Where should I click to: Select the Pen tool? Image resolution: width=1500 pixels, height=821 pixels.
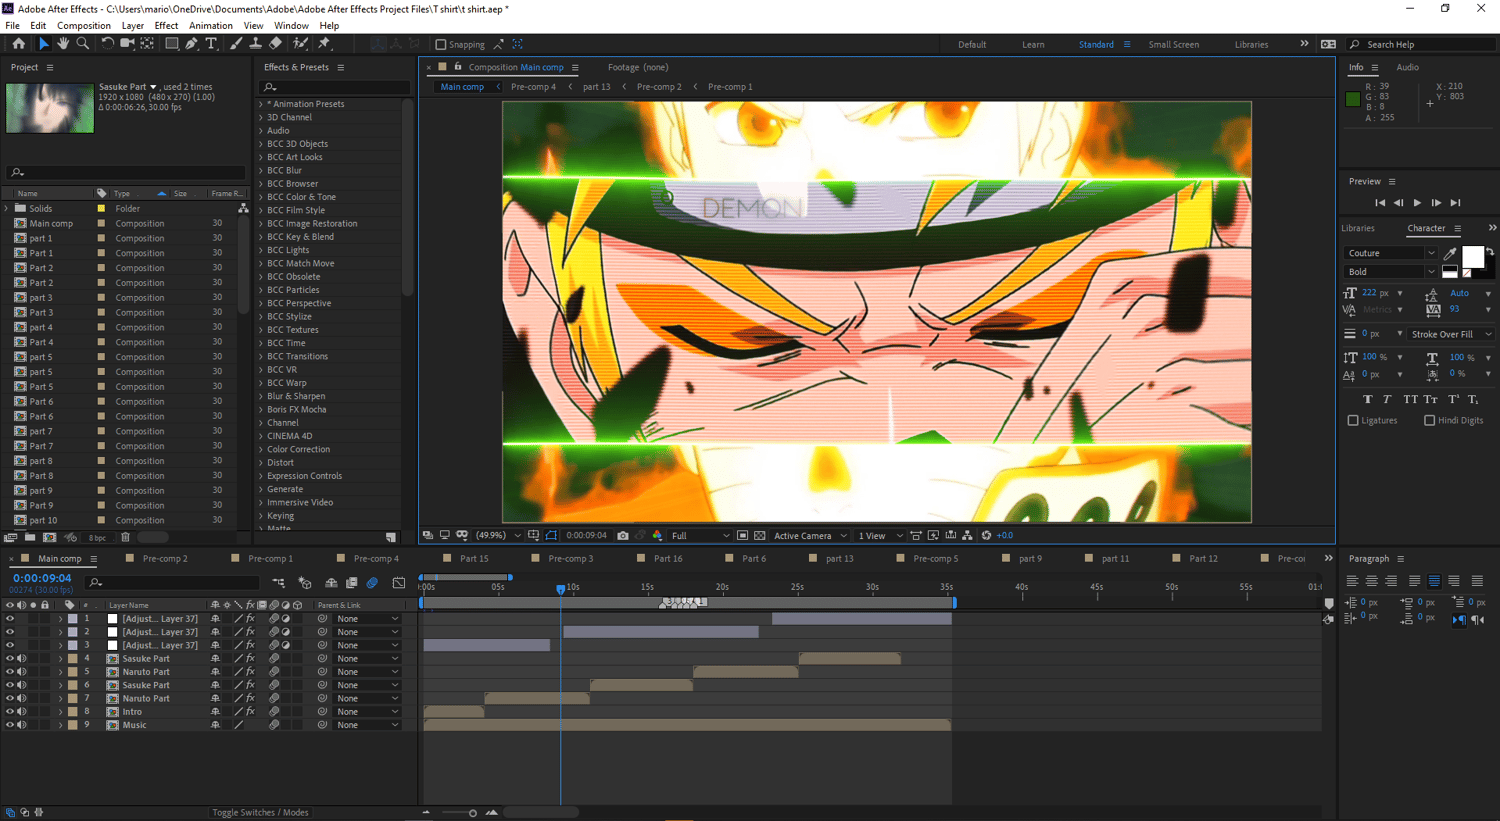point(191,44)
